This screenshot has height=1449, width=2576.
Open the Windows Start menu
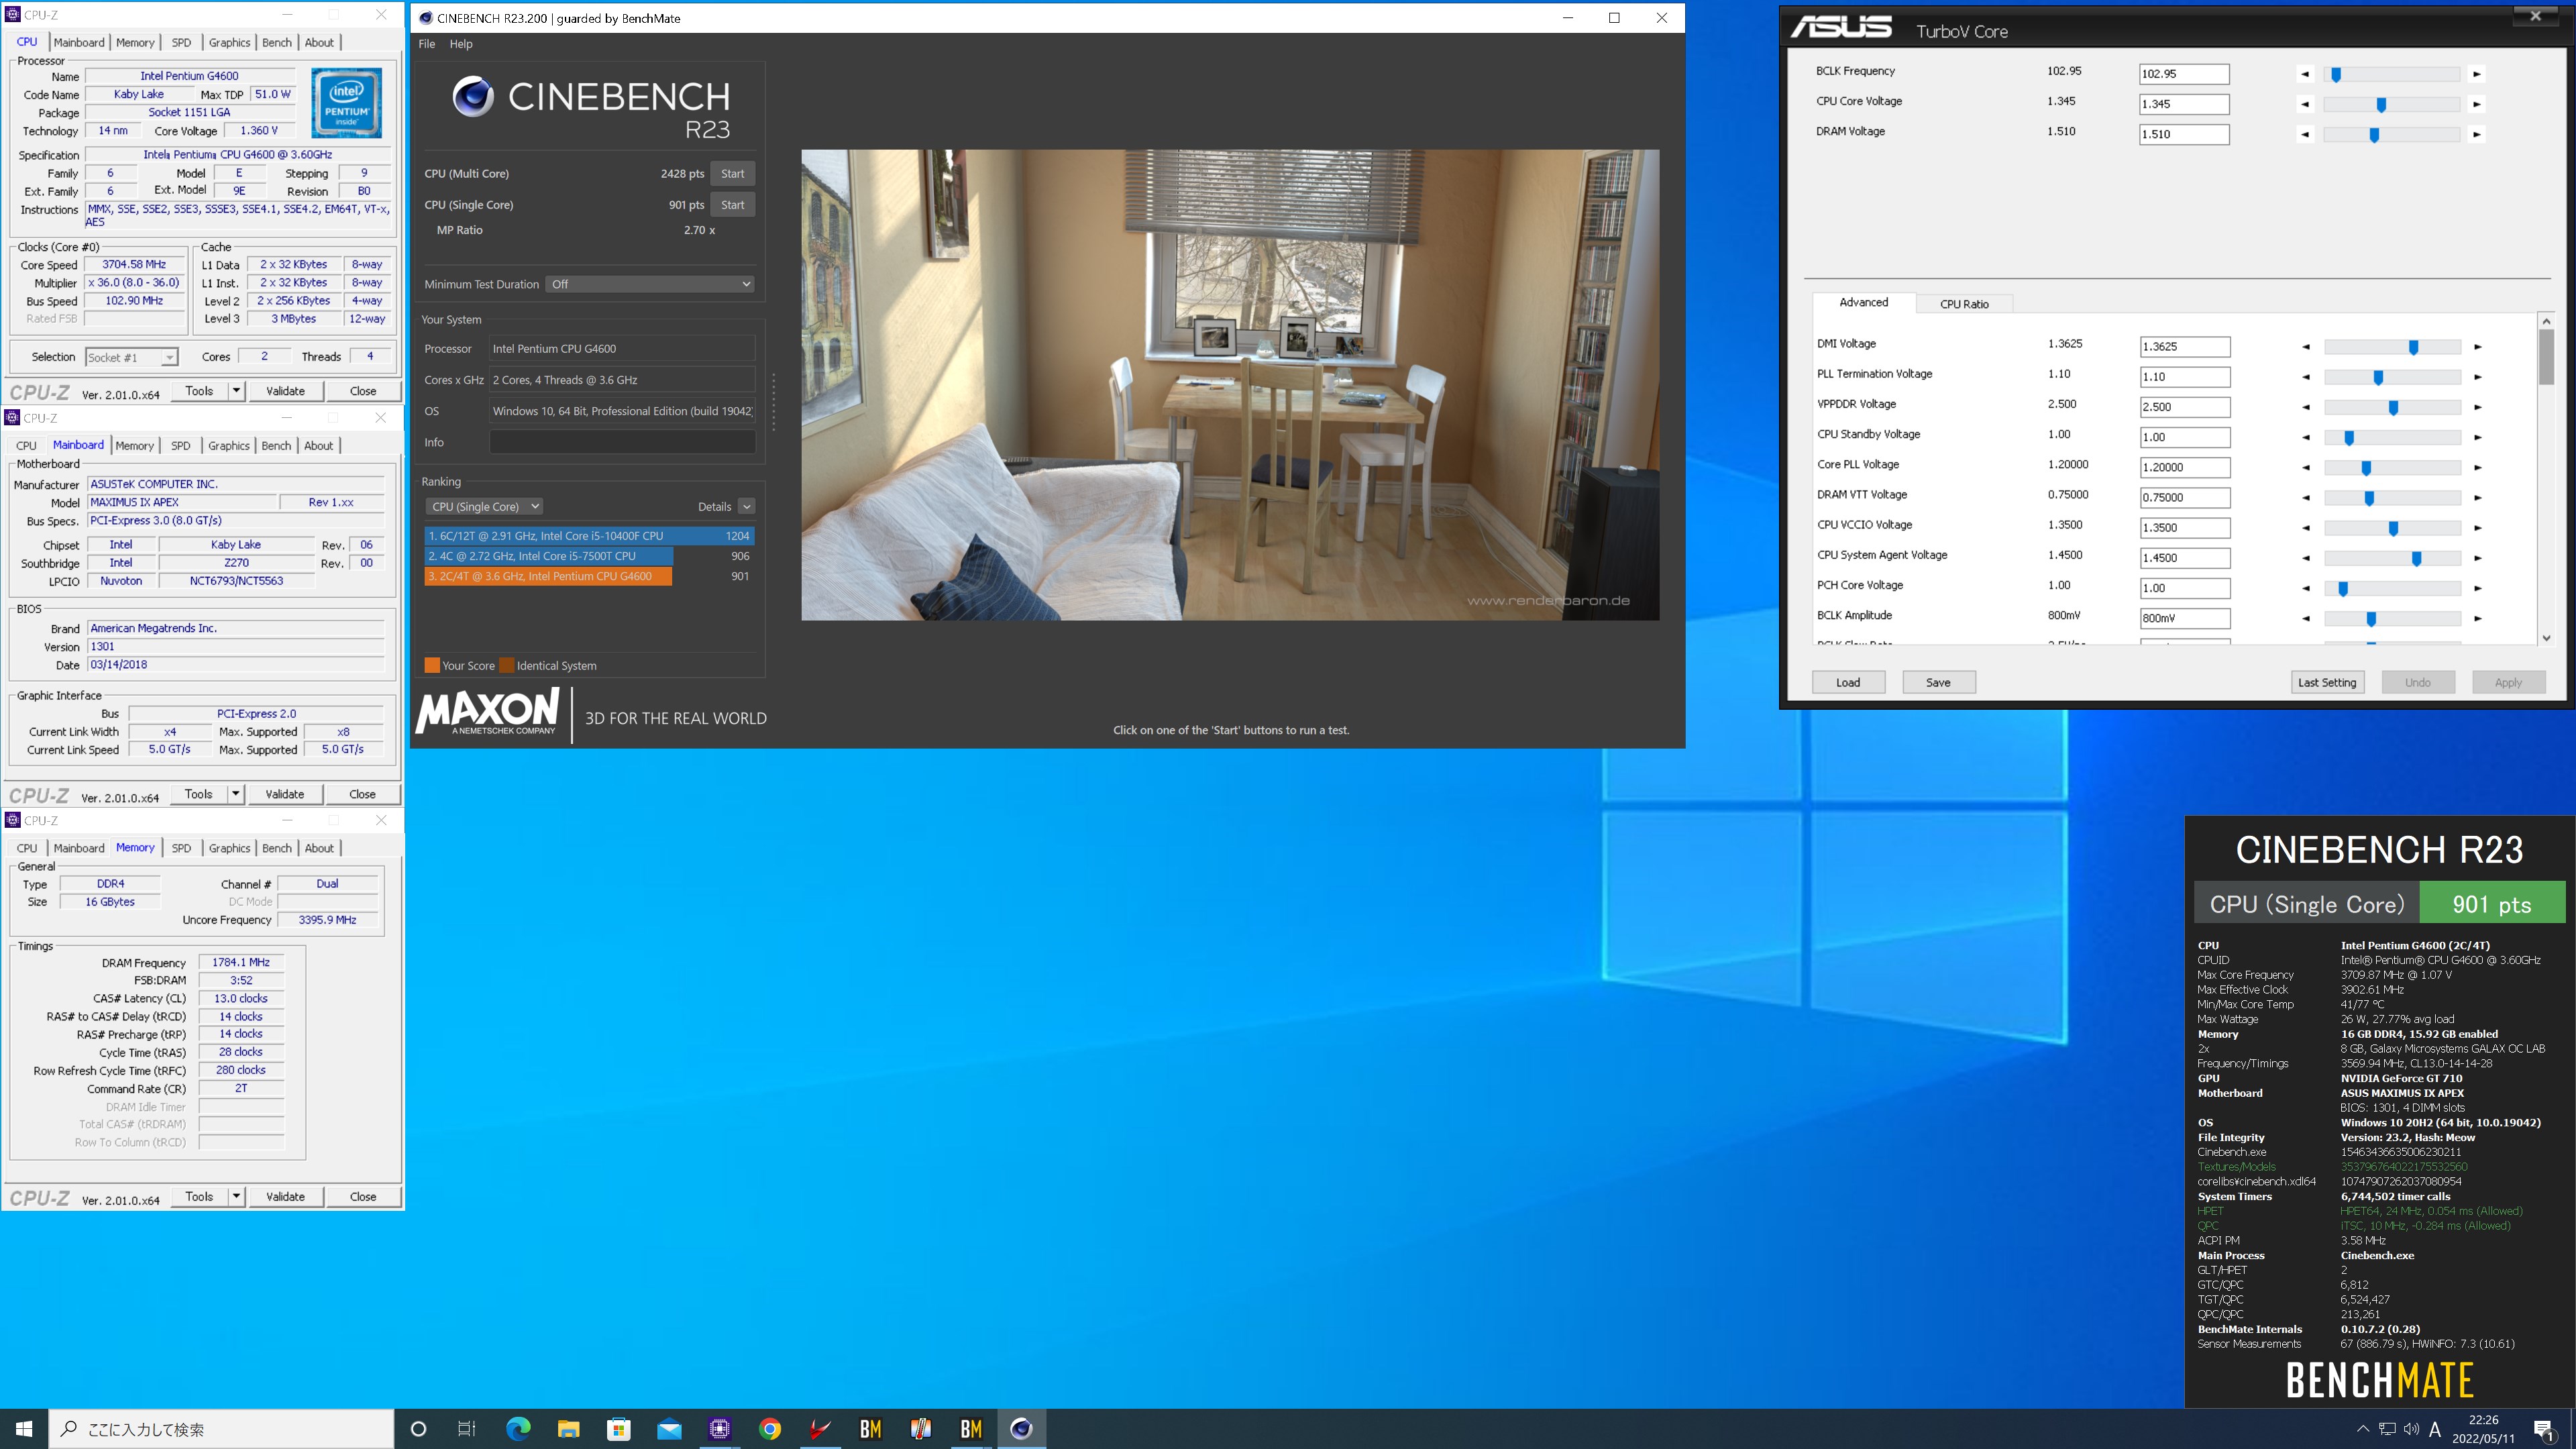click(x=24, y=1429)
